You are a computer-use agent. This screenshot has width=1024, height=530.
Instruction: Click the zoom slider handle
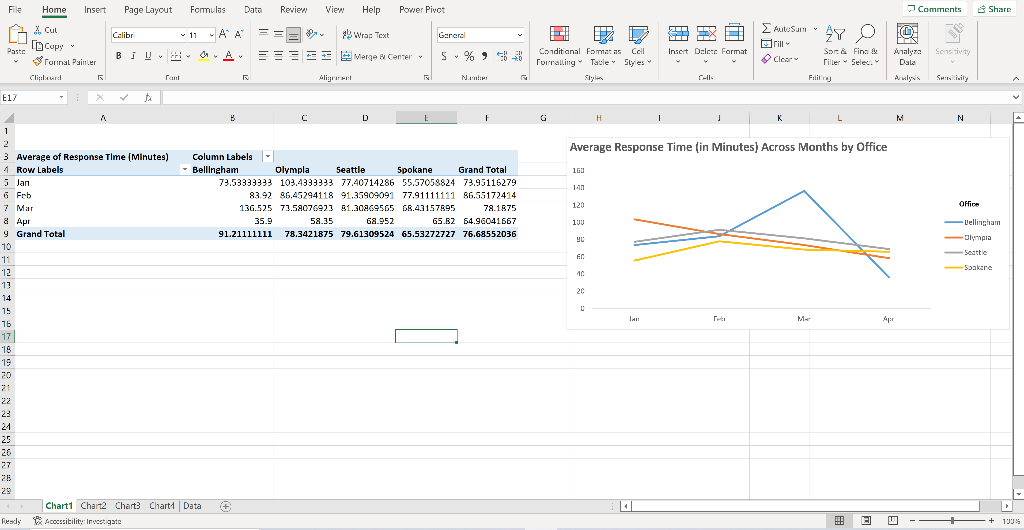point(953,520)
